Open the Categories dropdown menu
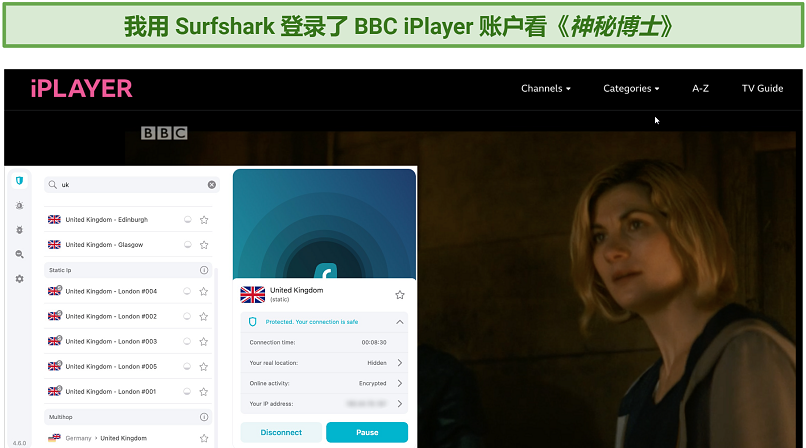This screenshot has width=806, height=448. [631, 89]
